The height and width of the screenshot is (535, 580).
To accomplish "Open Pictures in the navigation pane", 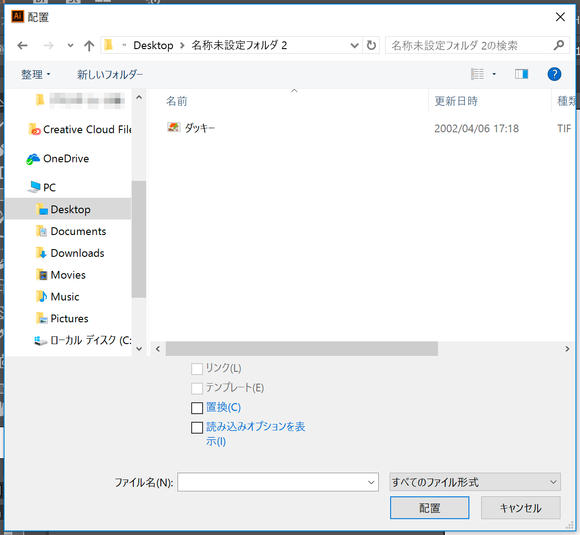I will pyautogui.click(x=62, y=319).
